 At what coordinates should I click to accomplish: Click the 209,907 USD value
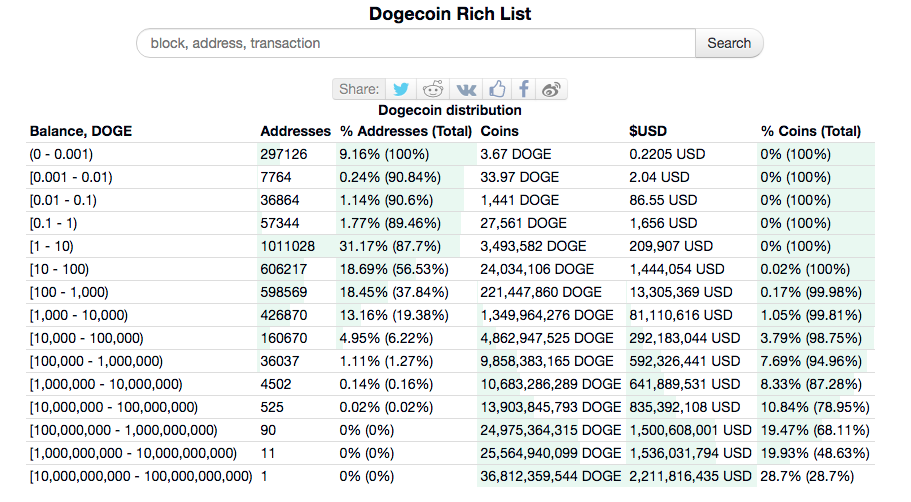point(671,246)
